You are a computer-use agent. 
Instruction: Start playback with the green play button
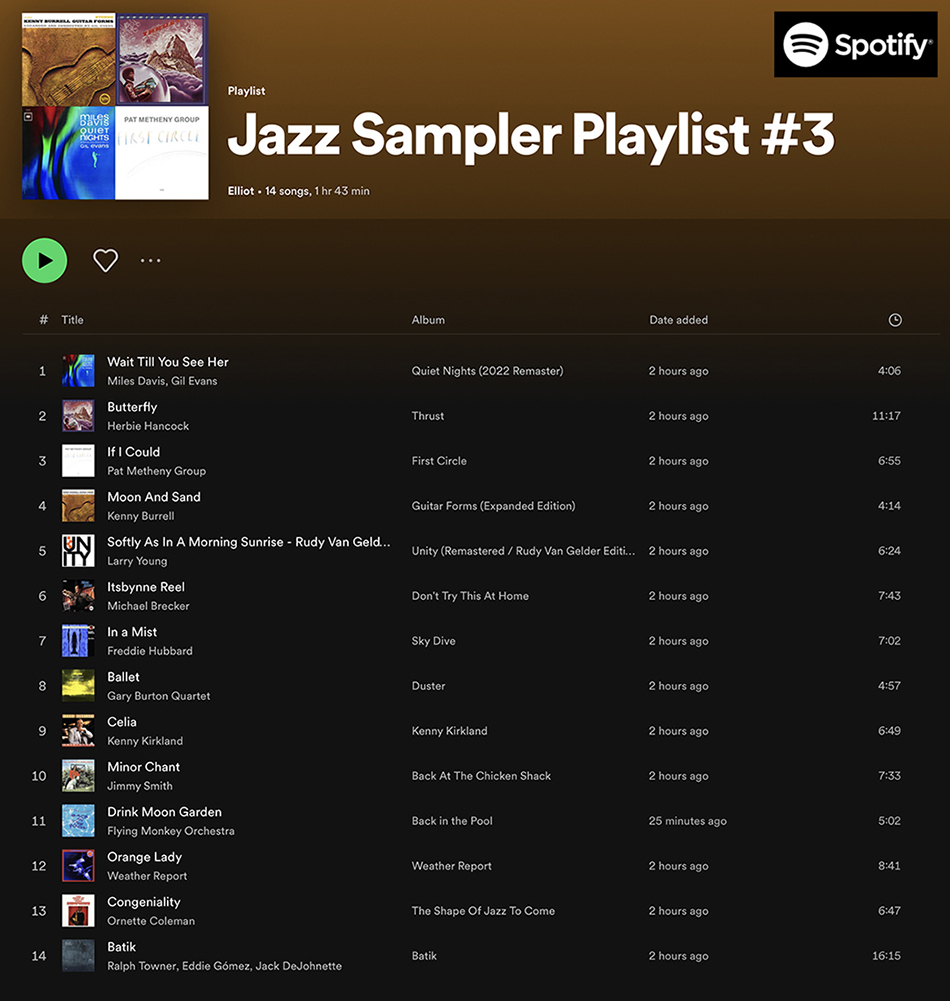(45, 260)
